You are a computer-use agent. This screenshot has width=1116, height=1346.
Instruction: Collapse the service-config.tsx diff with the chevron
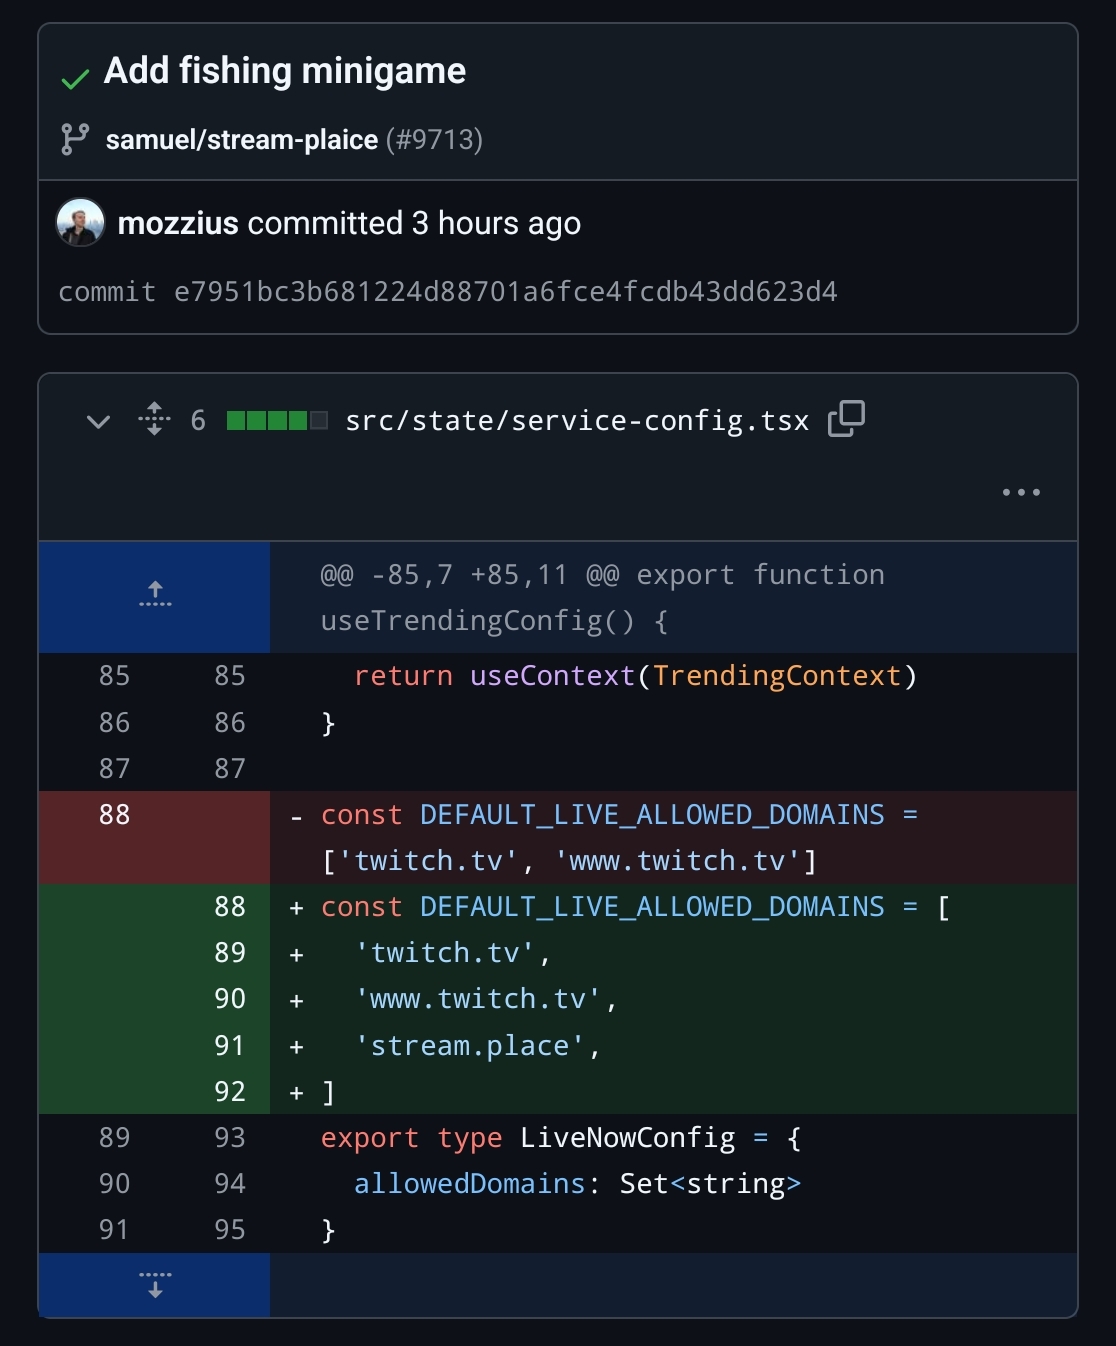(98, 421)
